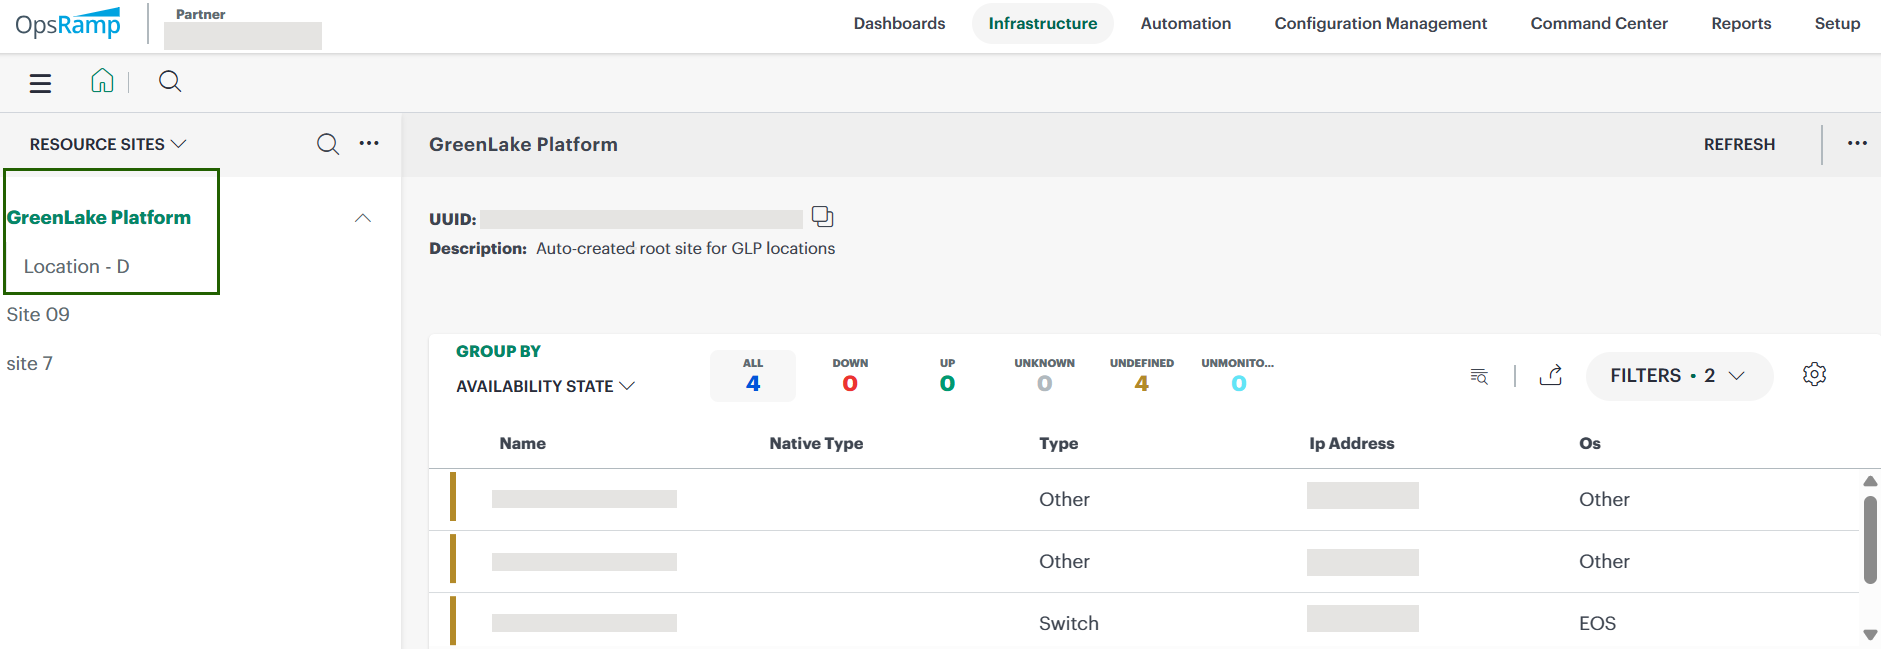
Task: Select GreenLake Platform in site tree
Action: pyautogui.click(x=98, y=217)
